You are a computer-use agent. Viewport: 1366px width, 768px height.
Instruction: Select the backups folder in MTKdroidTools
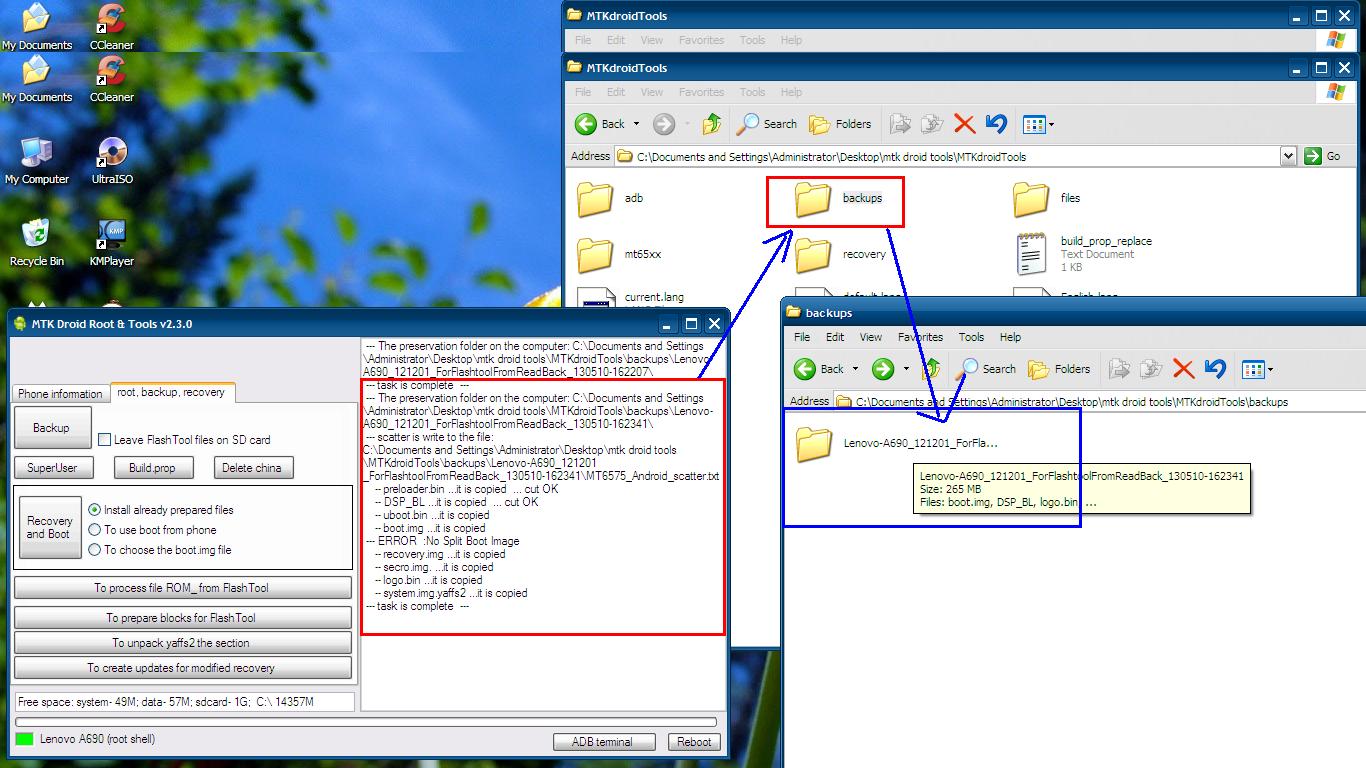click(838, 199)
